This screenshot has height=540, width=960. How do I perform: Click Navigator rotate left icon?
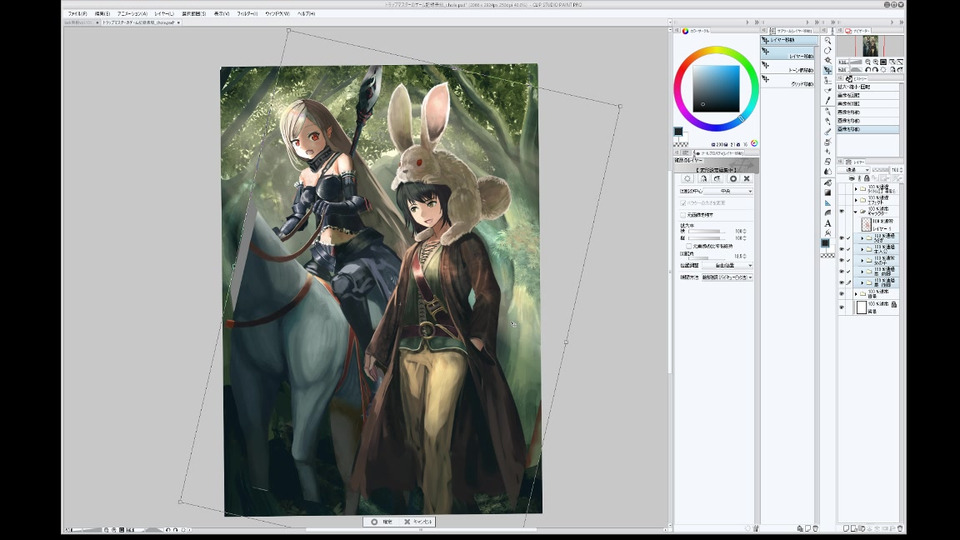868,70
